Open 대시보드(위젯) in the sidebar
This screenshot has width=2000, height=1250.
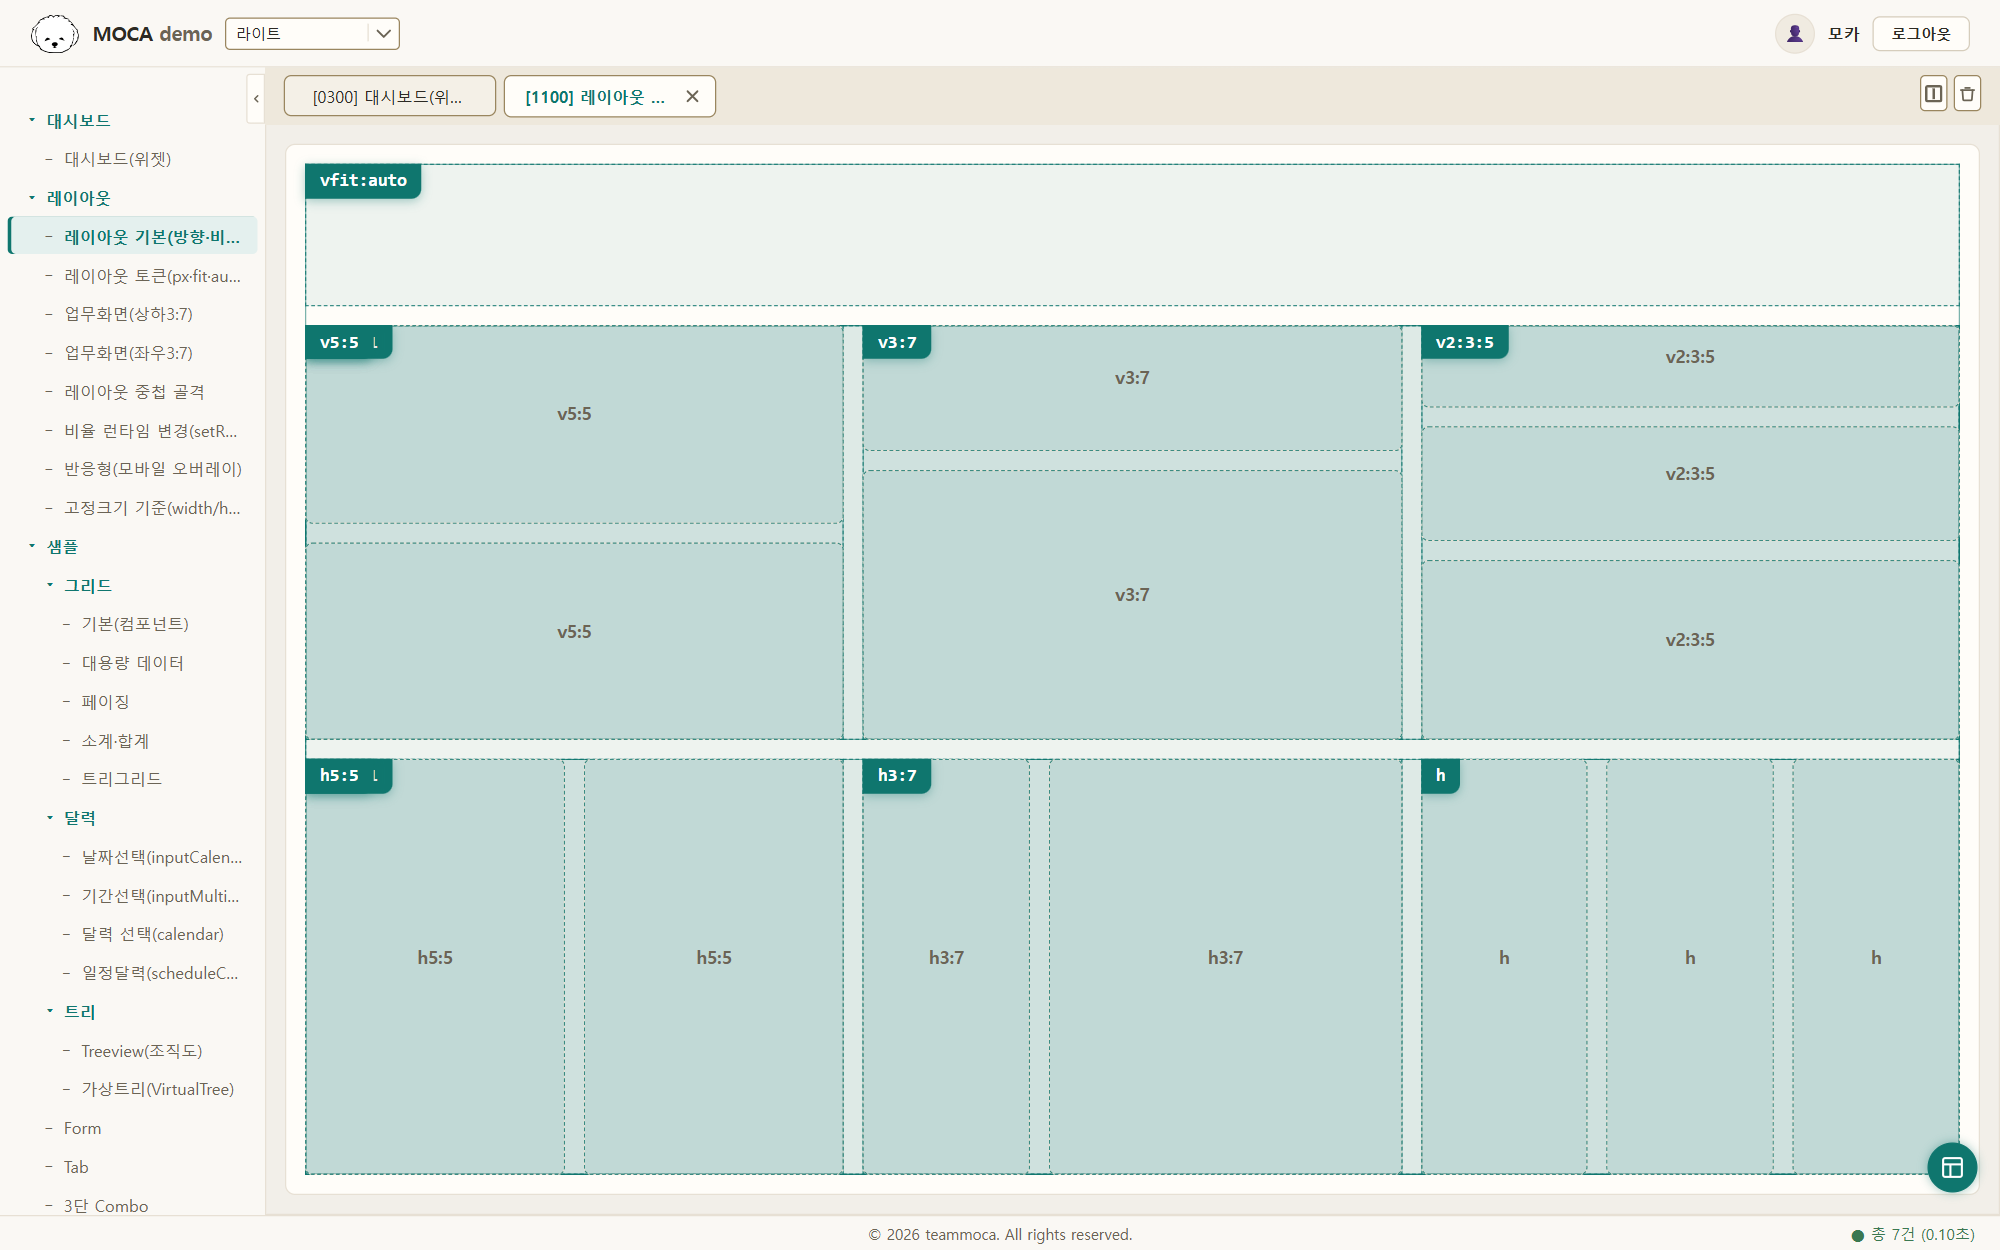[118, 159]
